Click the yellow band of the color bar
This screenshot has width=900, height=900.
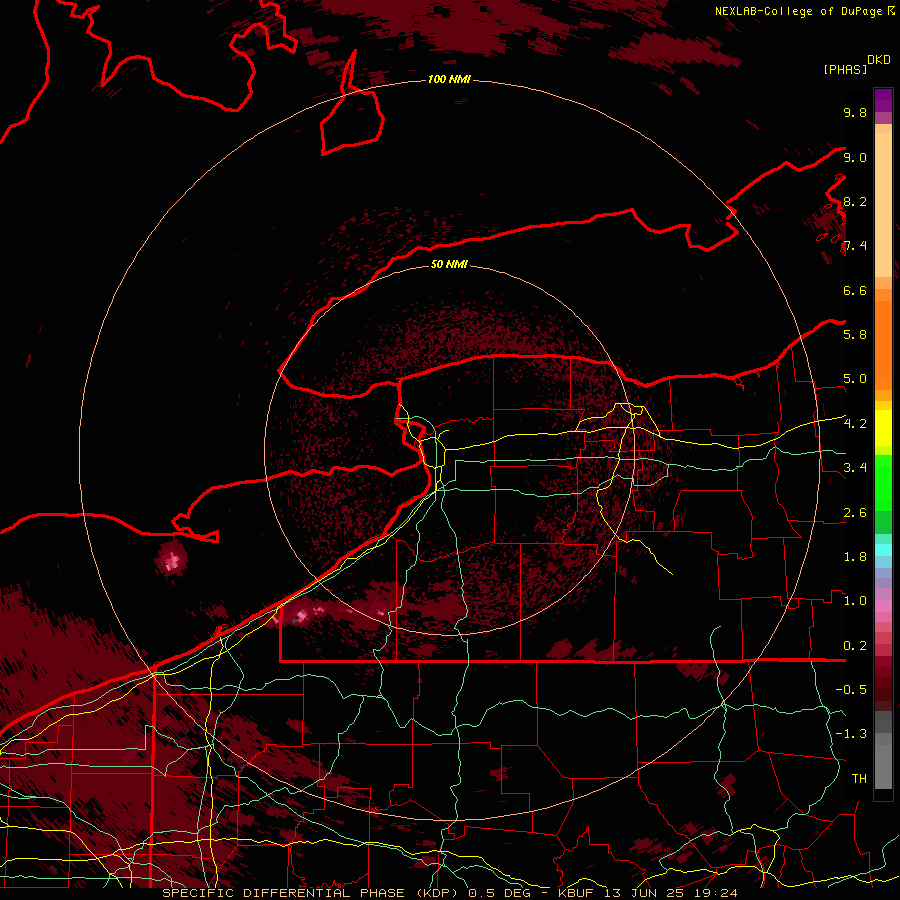(883, 428)
